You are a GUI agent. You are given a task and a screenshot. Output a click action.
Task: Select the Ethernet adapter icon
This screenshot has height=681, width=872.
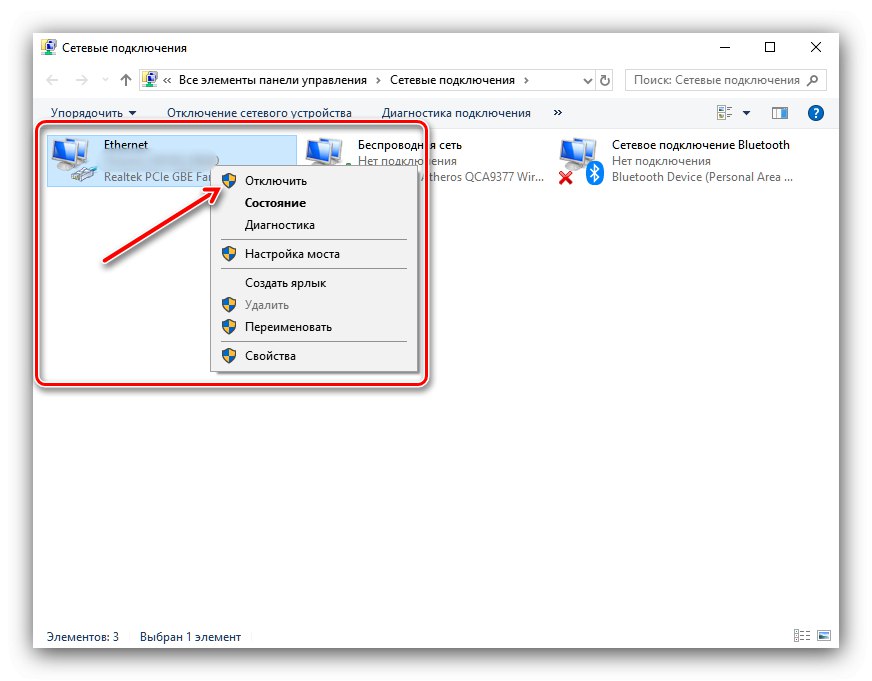(x=73, y=161)
